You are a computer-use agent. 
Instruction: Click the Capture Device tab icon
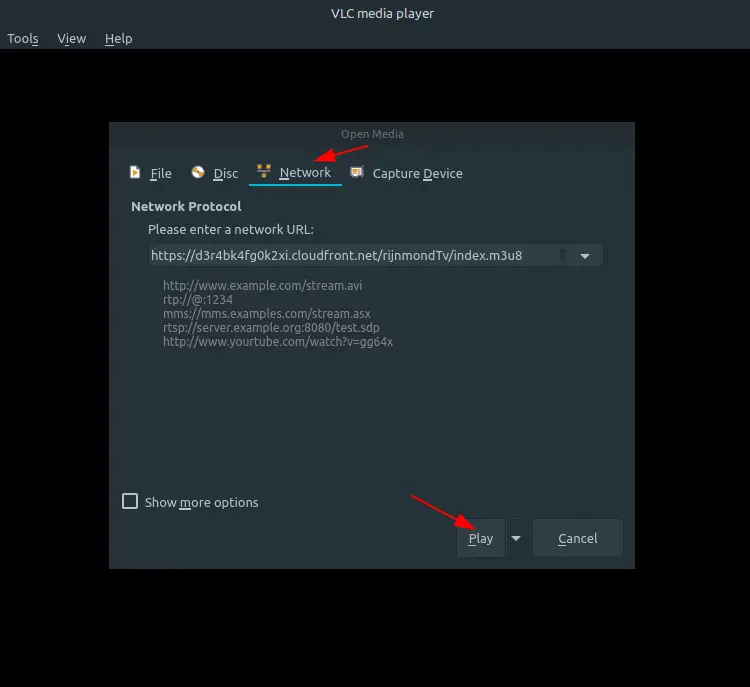pos(357,172)
